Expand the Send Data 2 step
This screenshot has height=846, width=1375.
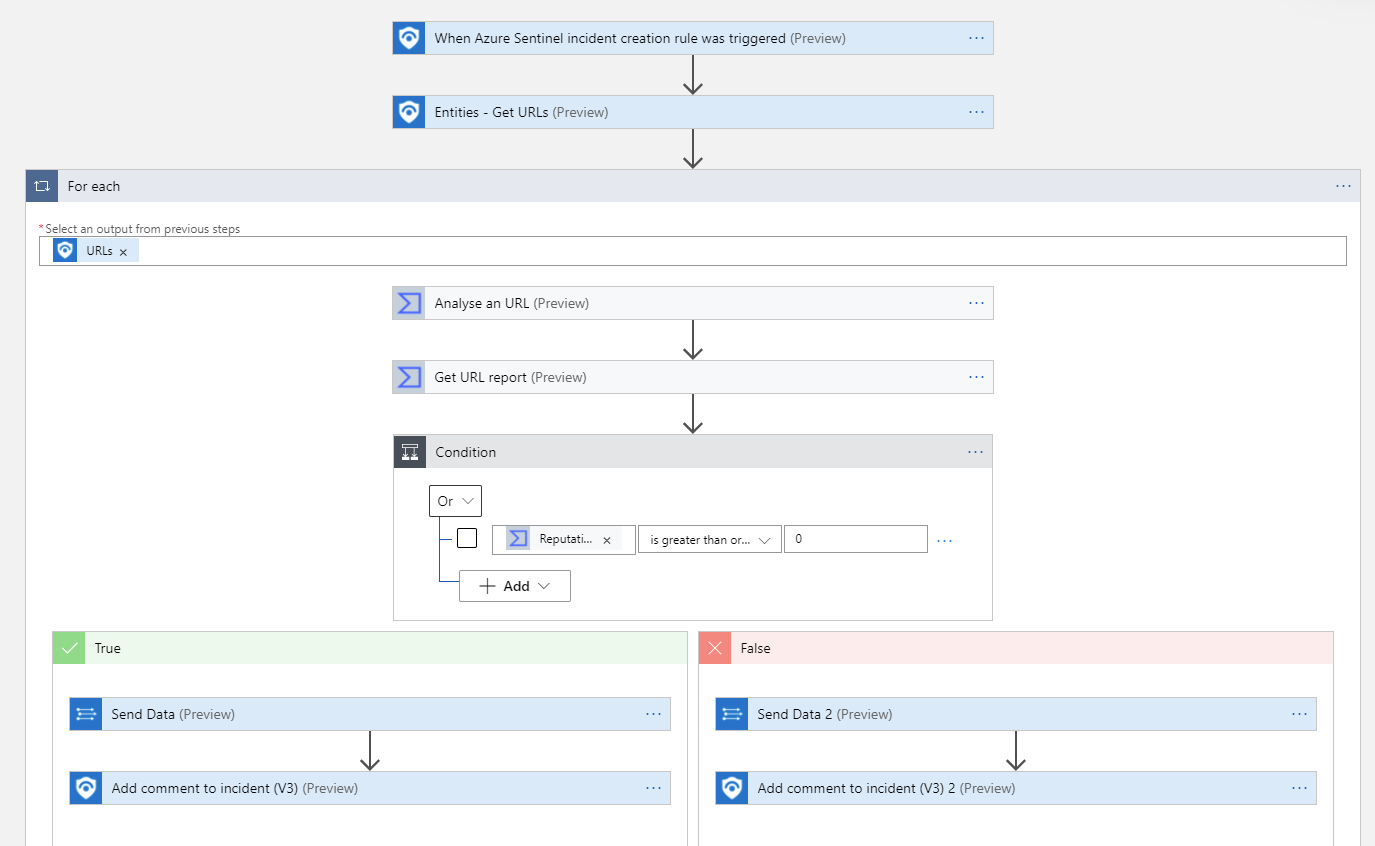pos(1016,714)
